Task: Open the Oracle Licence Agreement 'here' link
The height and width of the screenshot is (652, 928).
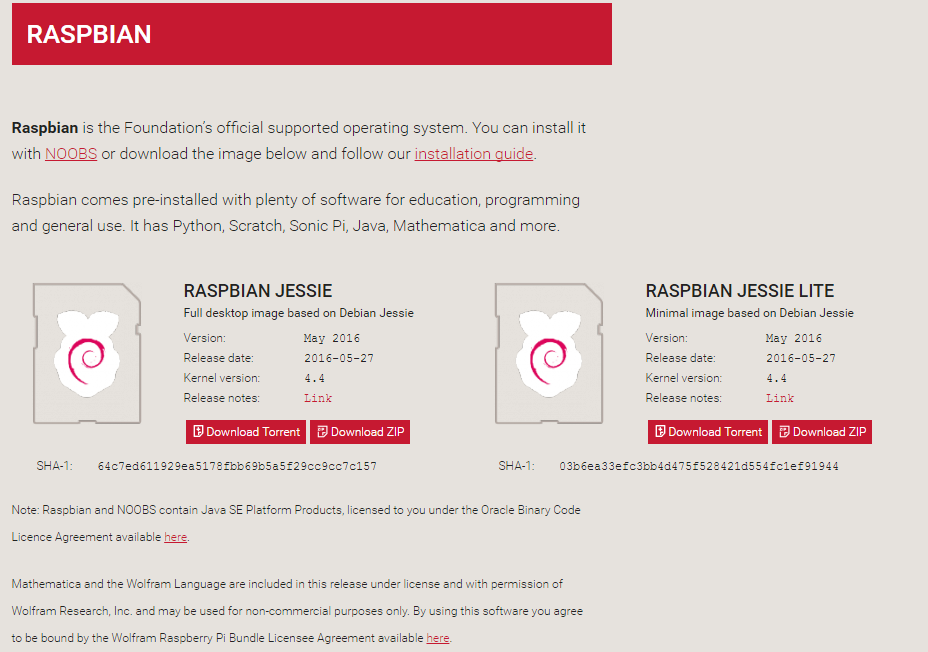Action: (176, 537)
